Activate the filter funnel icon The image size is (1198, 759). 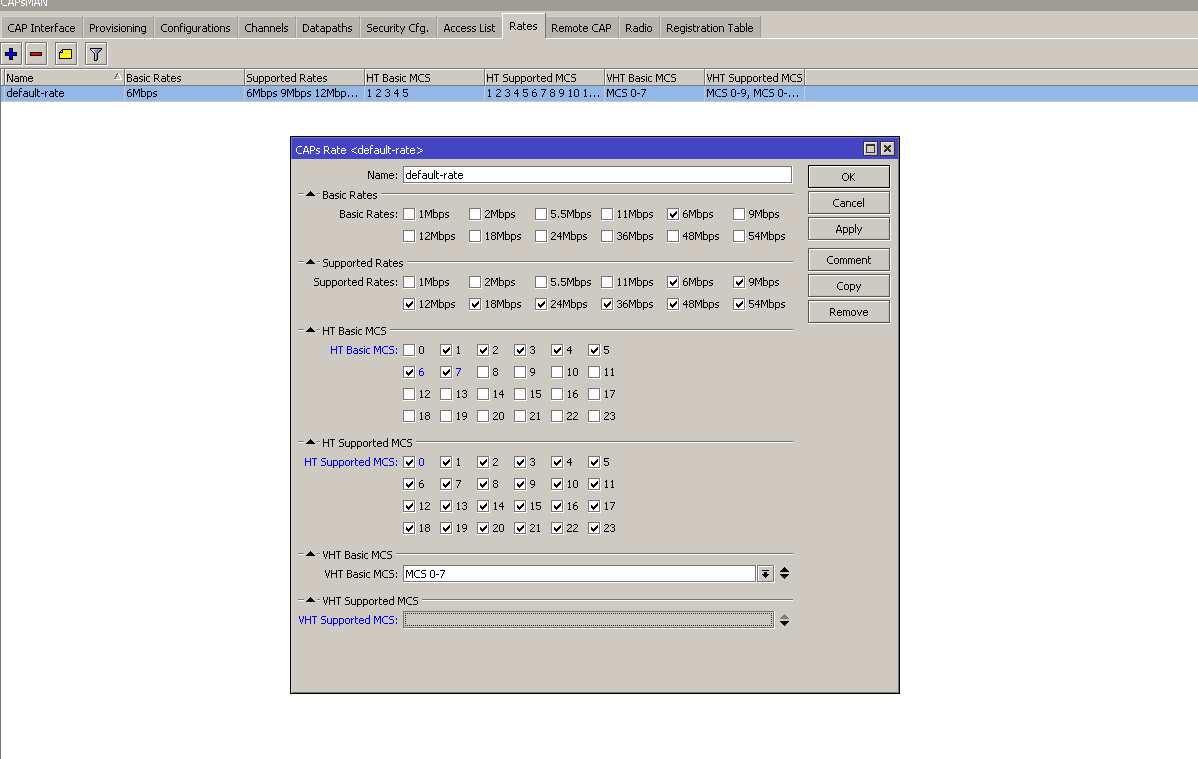pos(95,53)
